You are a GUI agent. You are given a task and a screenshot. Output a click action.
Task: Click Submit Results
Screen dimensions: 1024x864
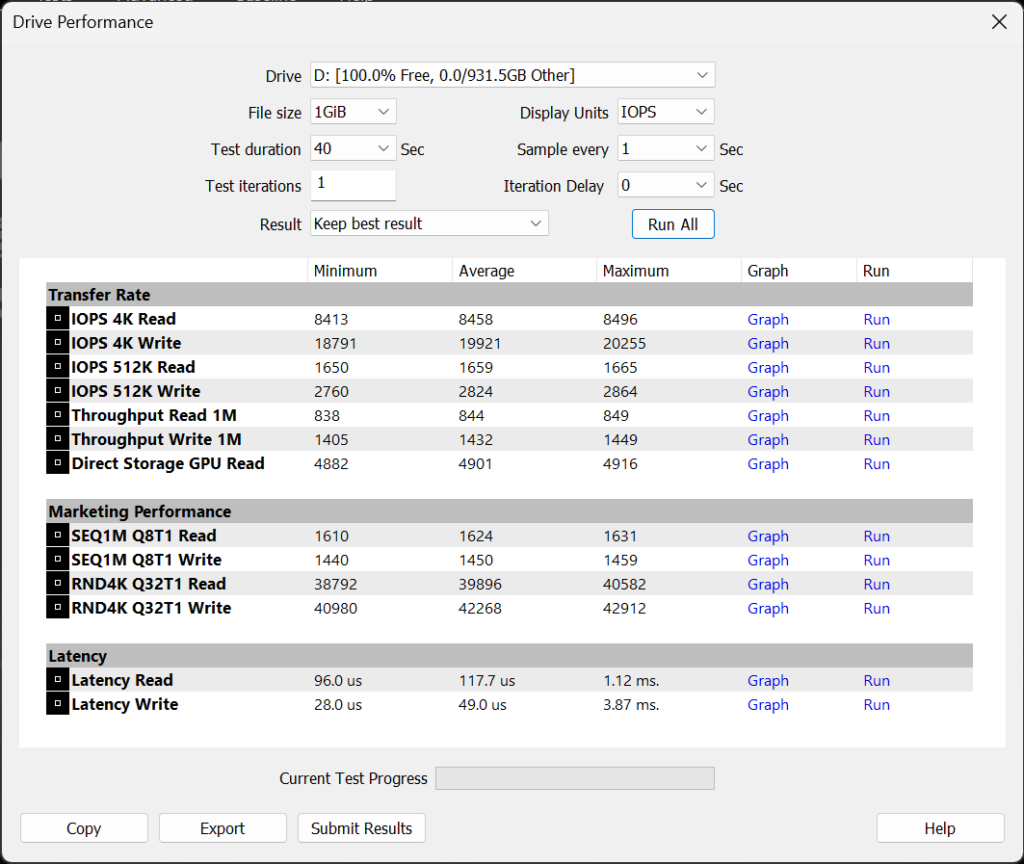click(361, 828)
